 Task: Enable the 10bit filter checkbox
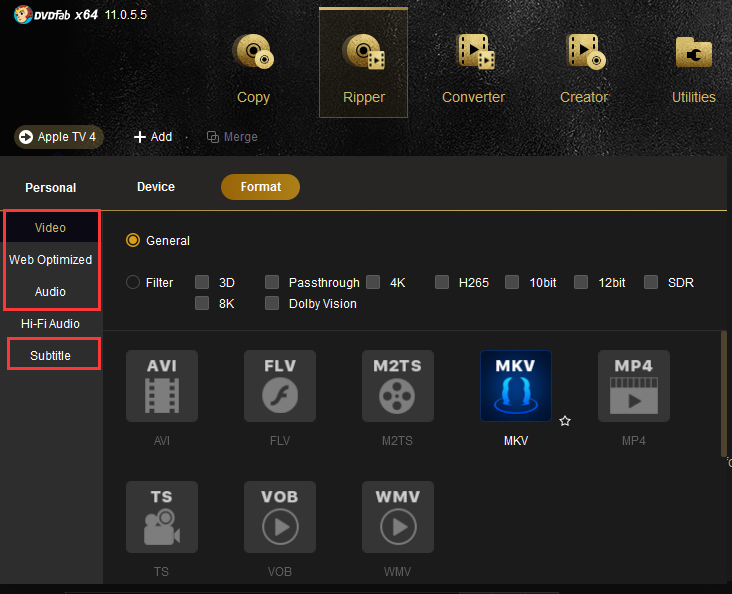click(x=512, y=282)
